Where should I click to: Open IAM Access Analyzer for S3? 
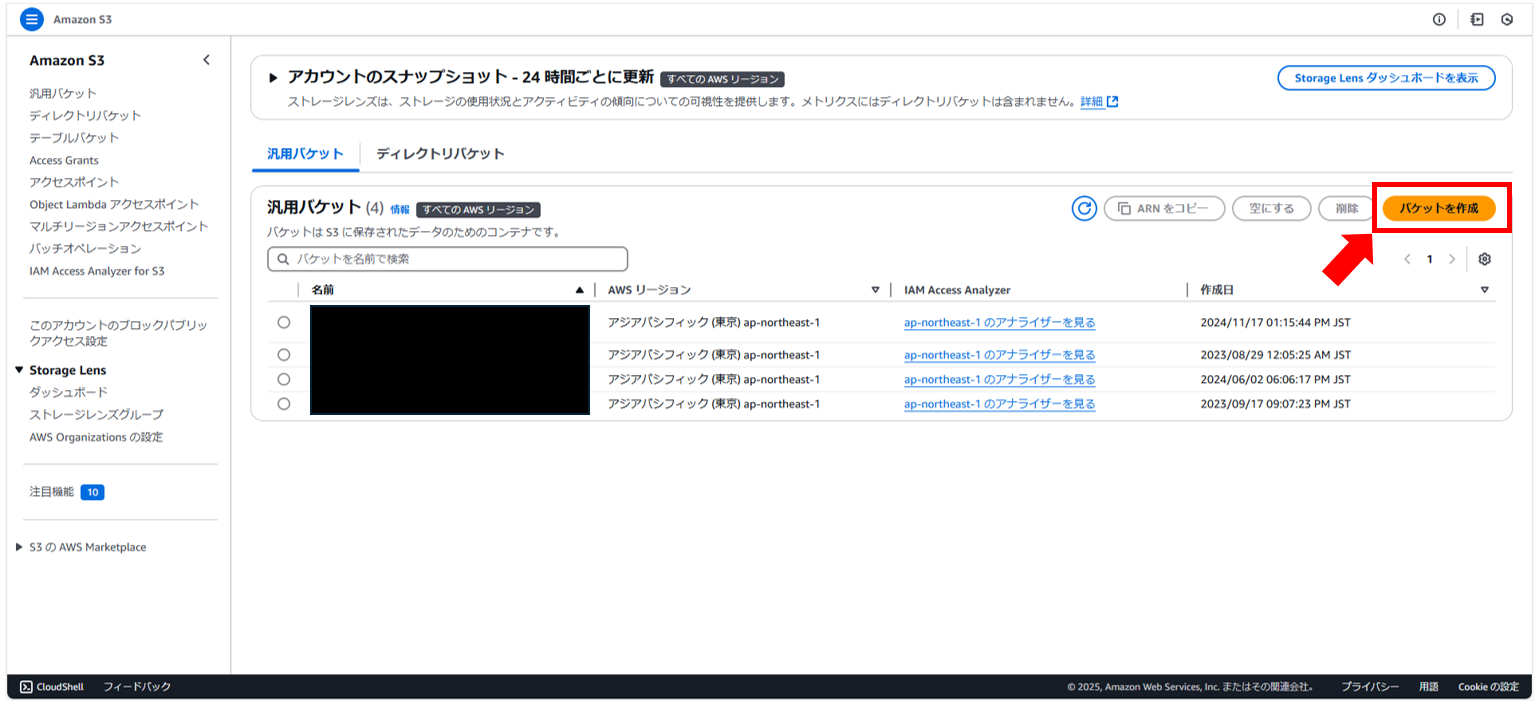[97, 271]
